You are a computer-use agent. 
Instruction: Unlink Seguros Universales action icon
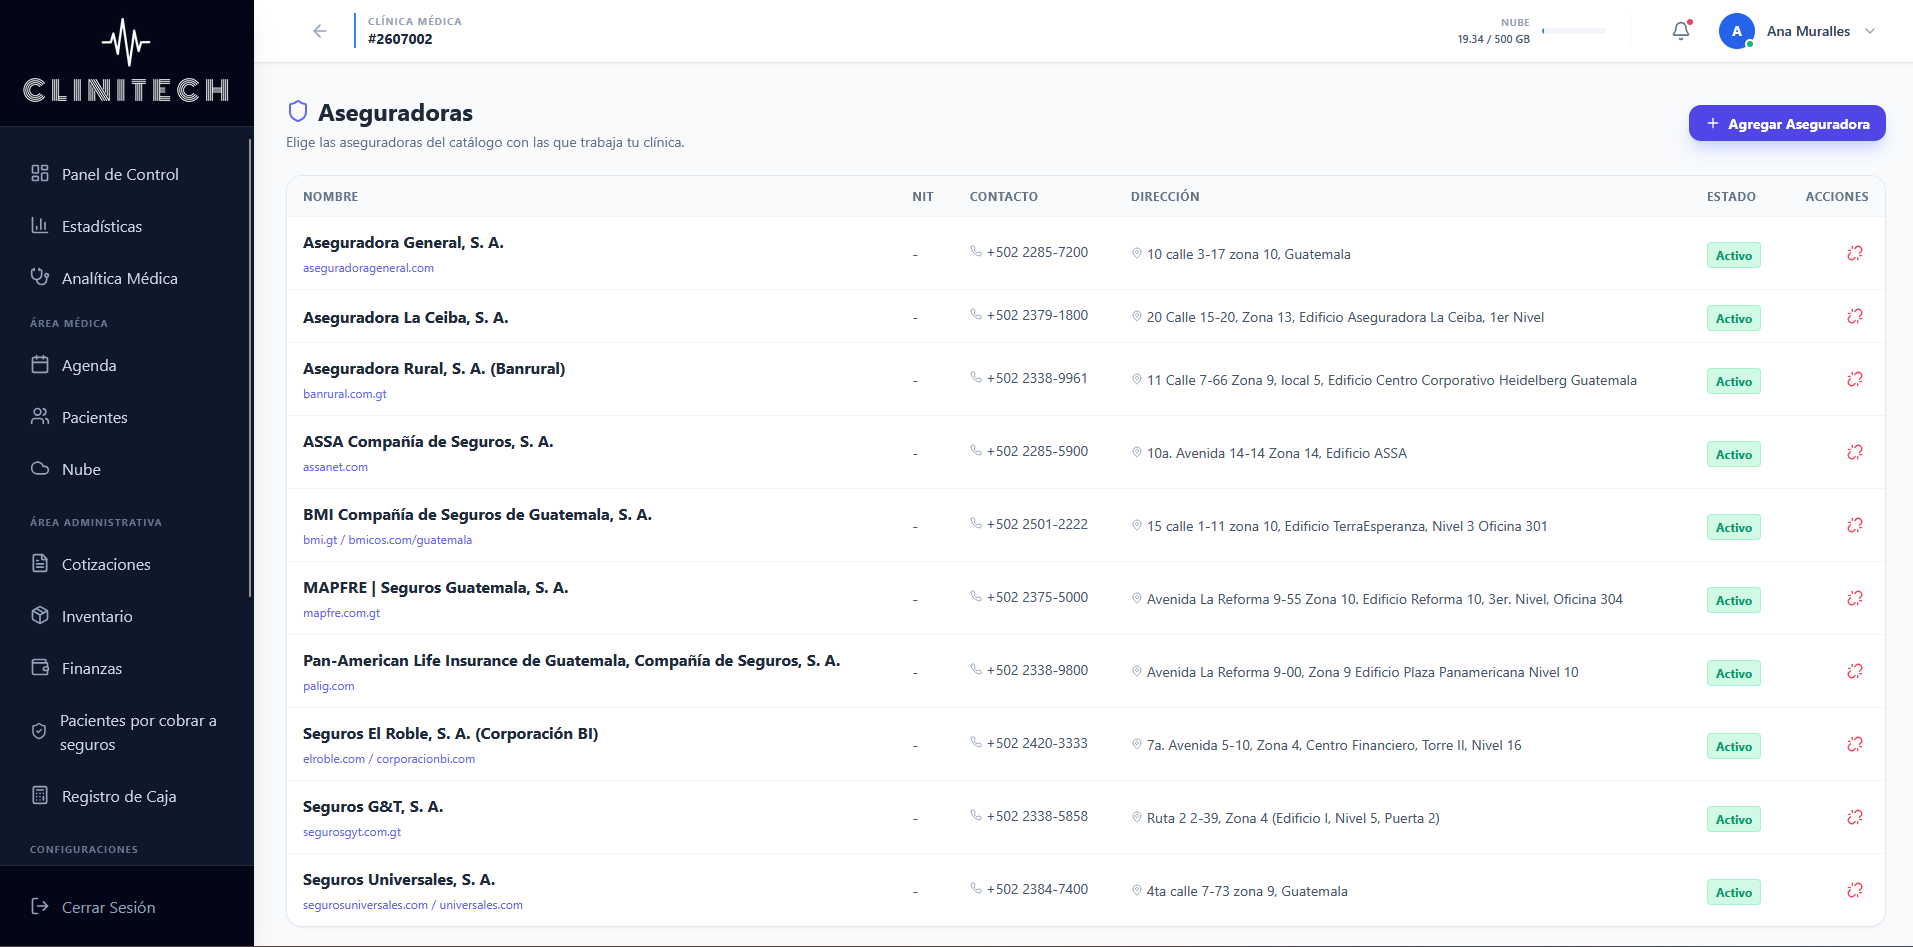pos(1855,890)
